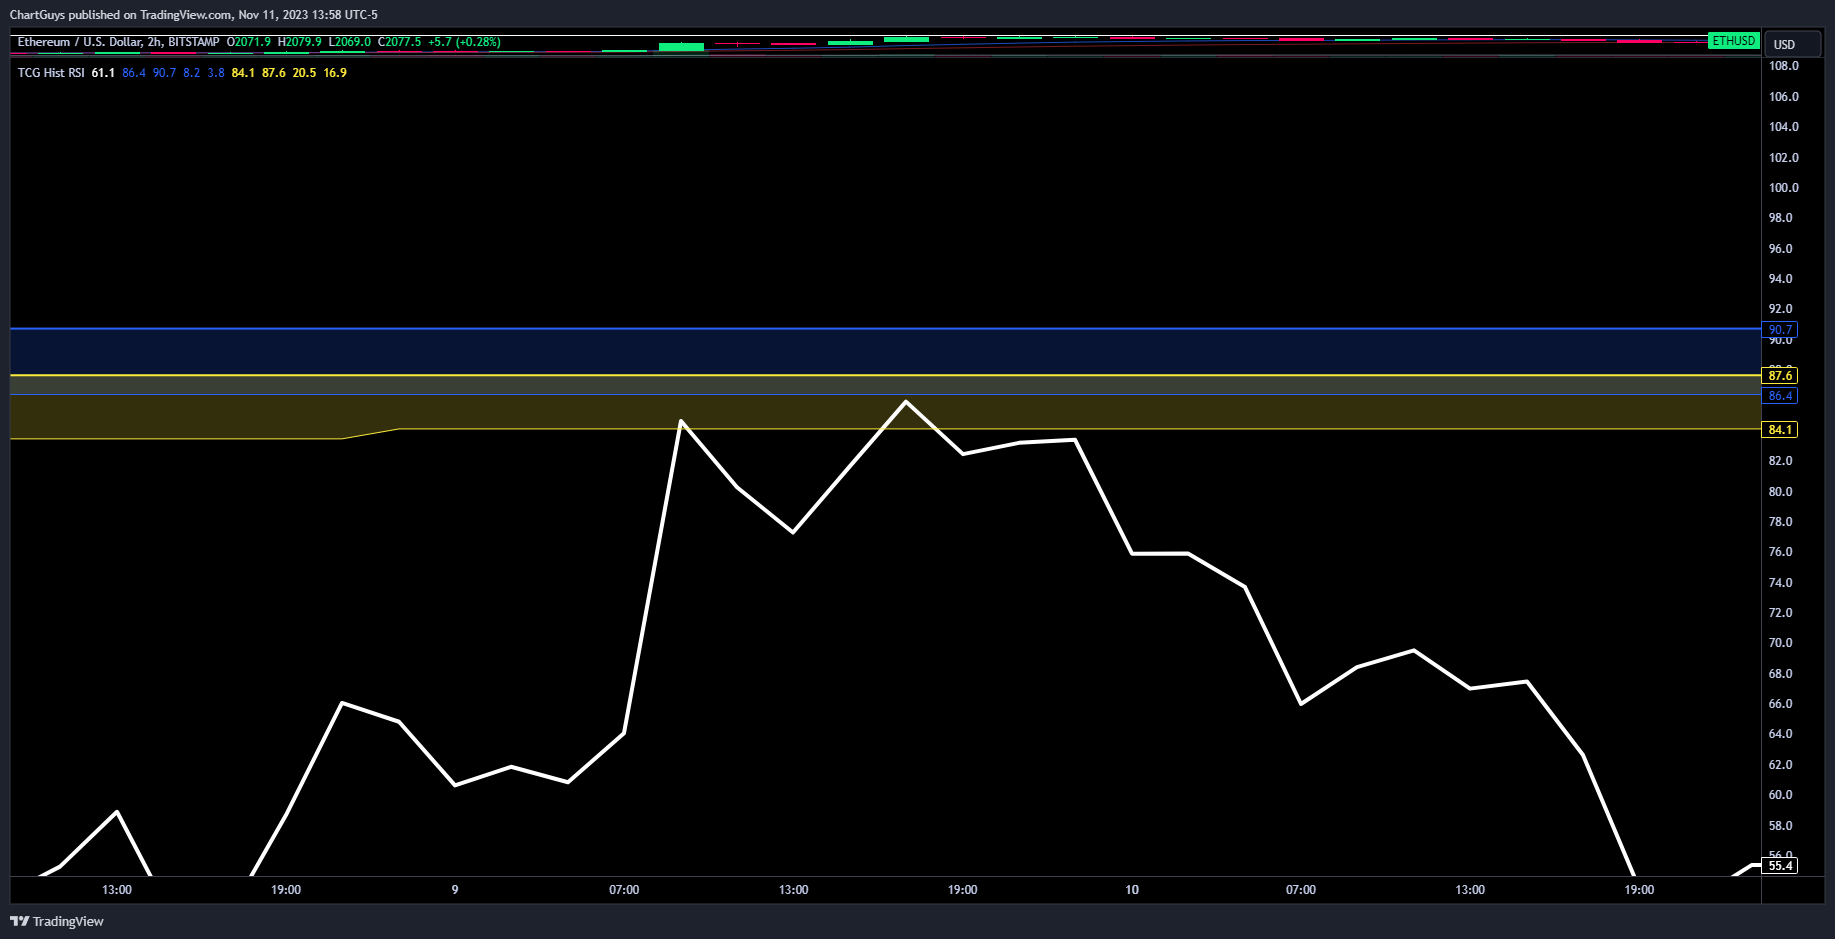
Task: Select the TCG Hist RSI indicator title
Action: (x=51, y=73)
